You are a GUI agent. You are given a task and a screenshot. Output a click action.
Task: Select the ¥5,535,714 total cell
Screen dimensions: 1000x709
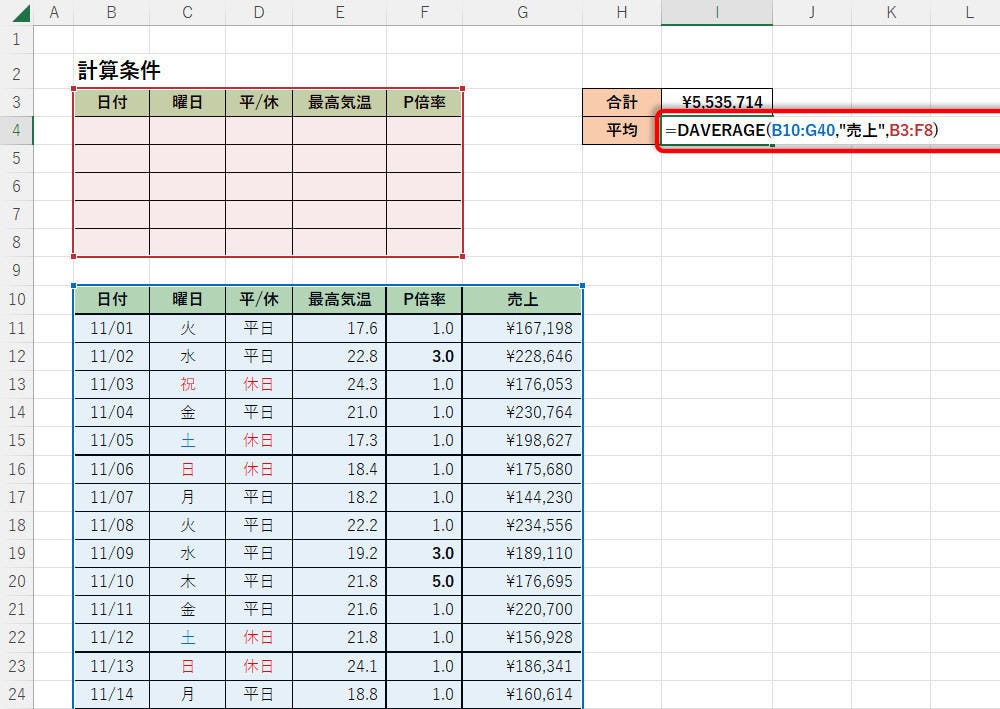[716, 102]
